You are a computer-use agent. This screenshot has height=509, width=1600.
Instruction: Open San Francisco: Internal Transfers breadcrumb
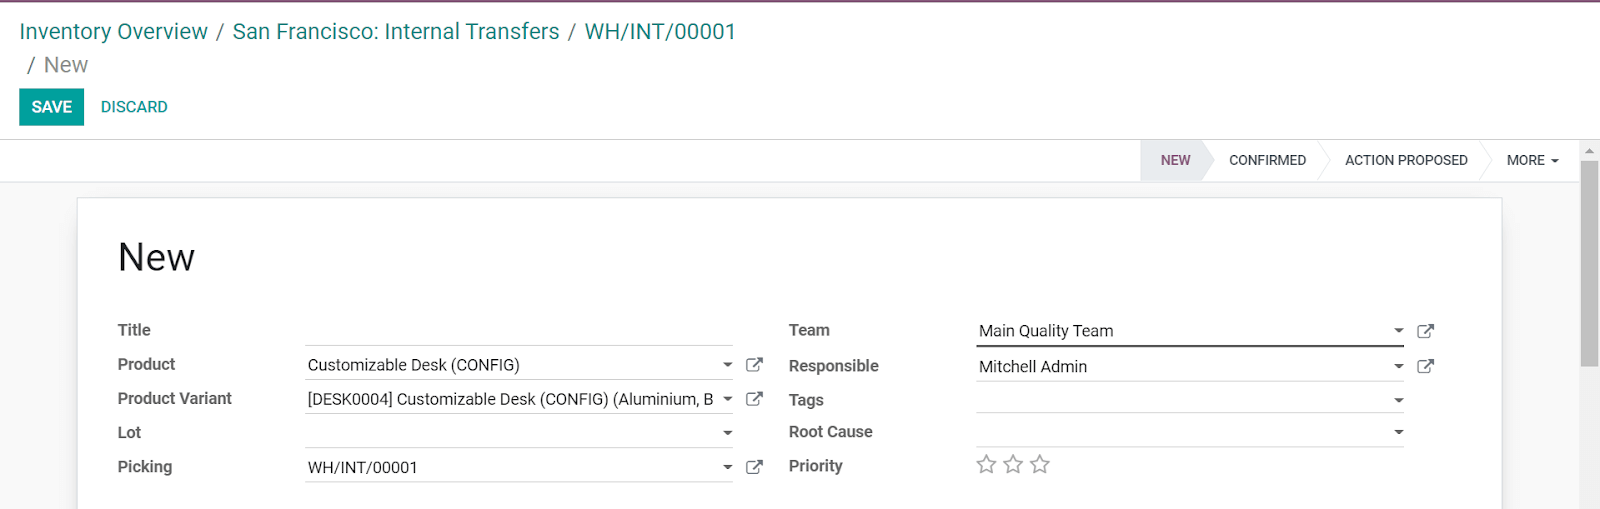click(x=396, y=32)
